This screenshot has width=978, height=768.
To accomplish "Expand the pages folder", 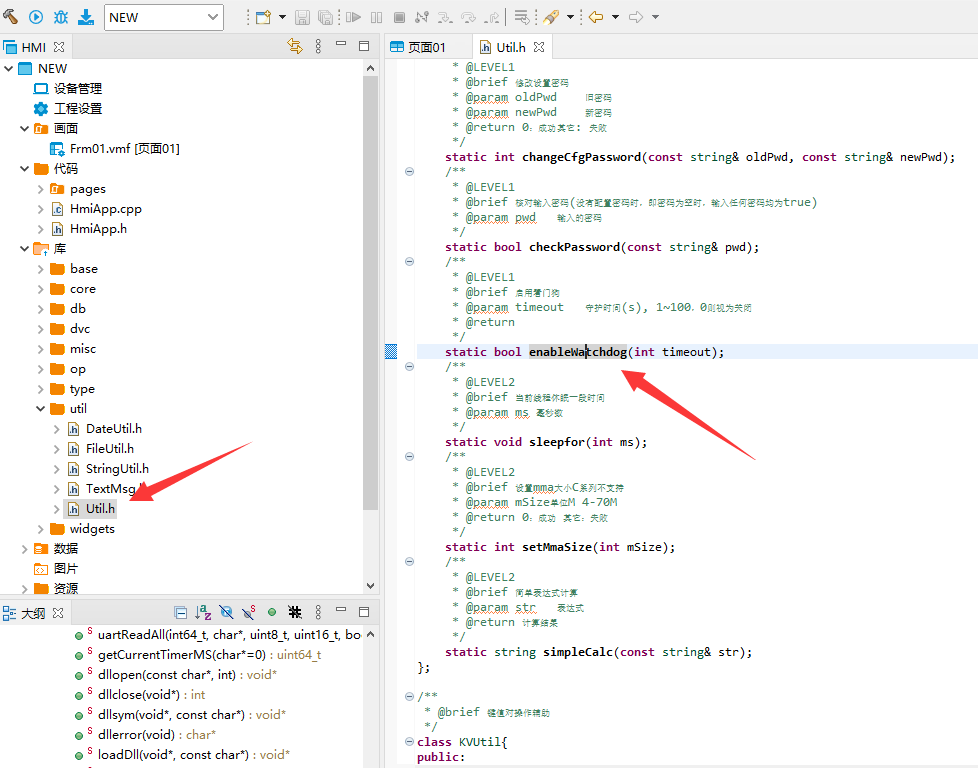I will (41, 189).
